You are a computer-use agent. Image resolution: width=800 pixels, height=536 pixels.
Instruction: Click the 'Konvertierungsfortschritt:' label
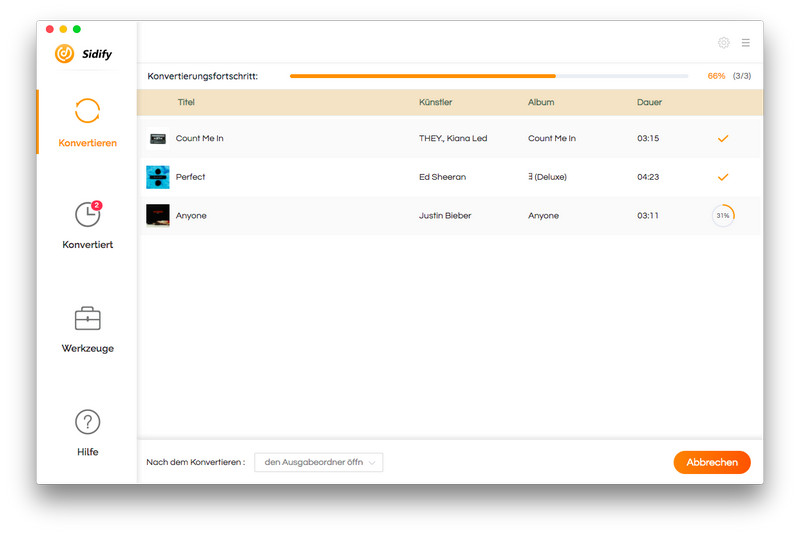(203, 76)
